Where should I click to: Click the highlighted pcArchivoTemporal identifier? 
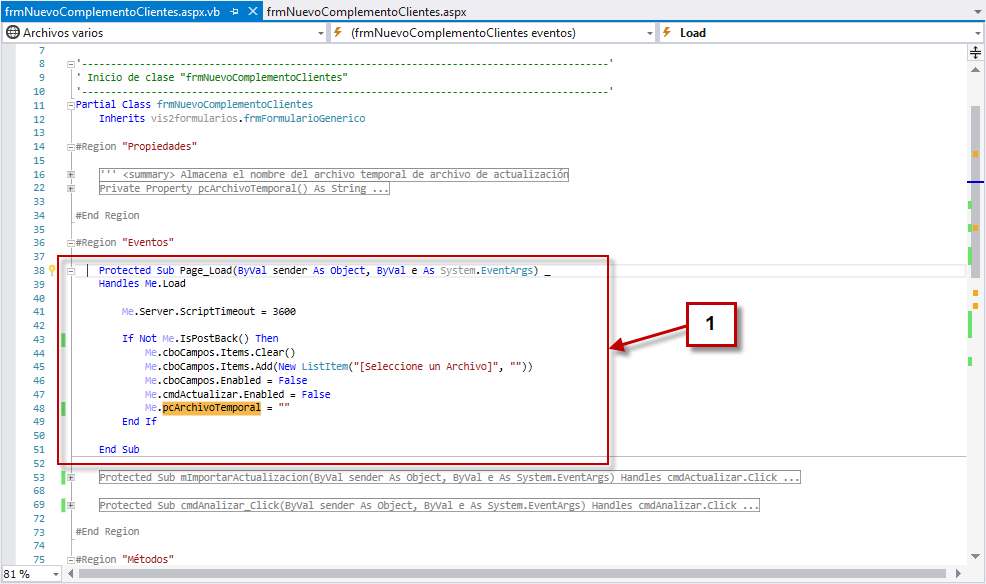pos(210,408)
